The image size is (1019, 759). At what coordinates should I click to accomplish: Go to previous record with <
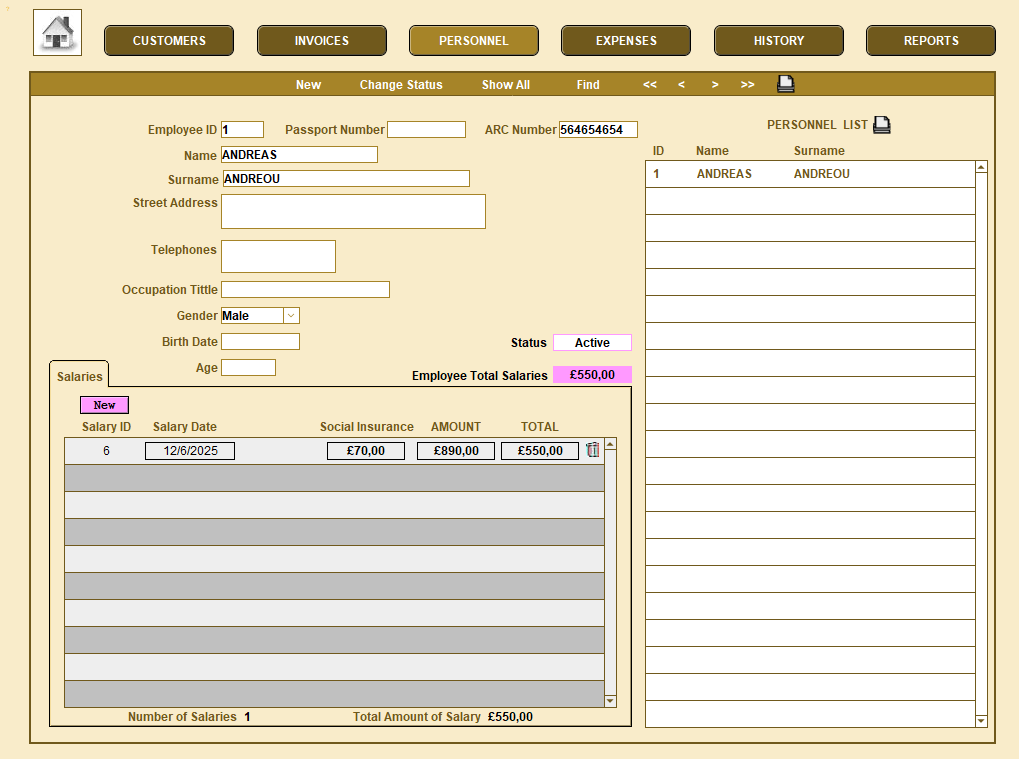[681, 84]
